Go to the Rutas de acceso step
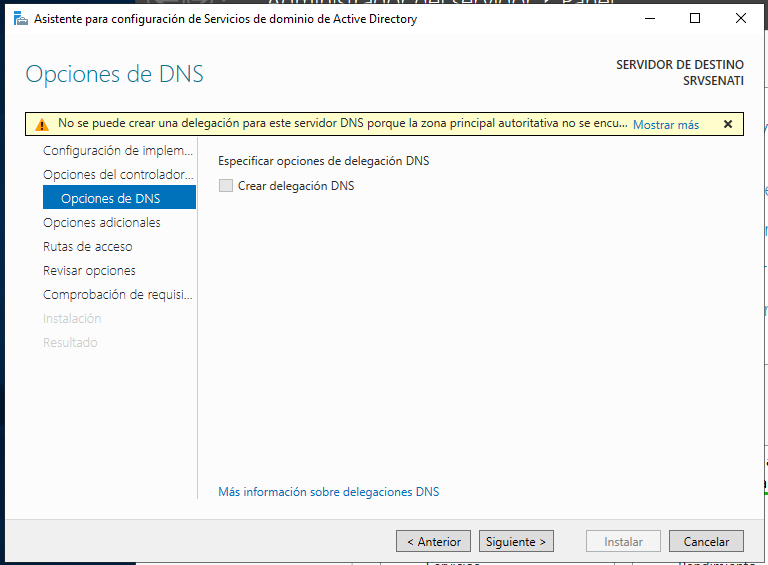 click(88, 246)
